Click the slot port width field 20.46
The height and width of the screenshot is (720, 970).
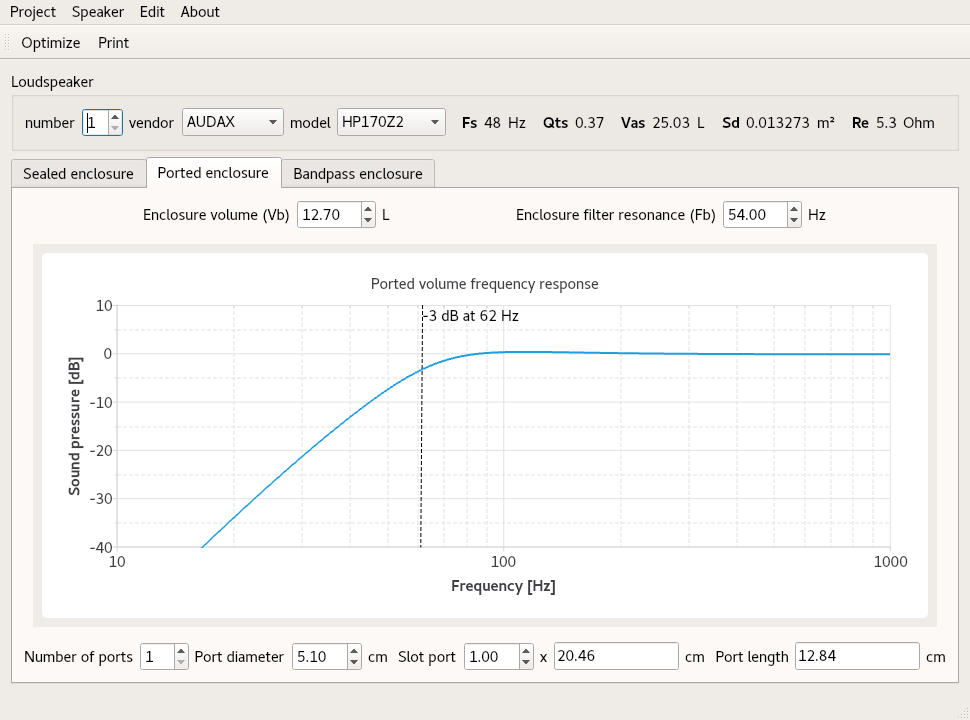coord(616,657)
